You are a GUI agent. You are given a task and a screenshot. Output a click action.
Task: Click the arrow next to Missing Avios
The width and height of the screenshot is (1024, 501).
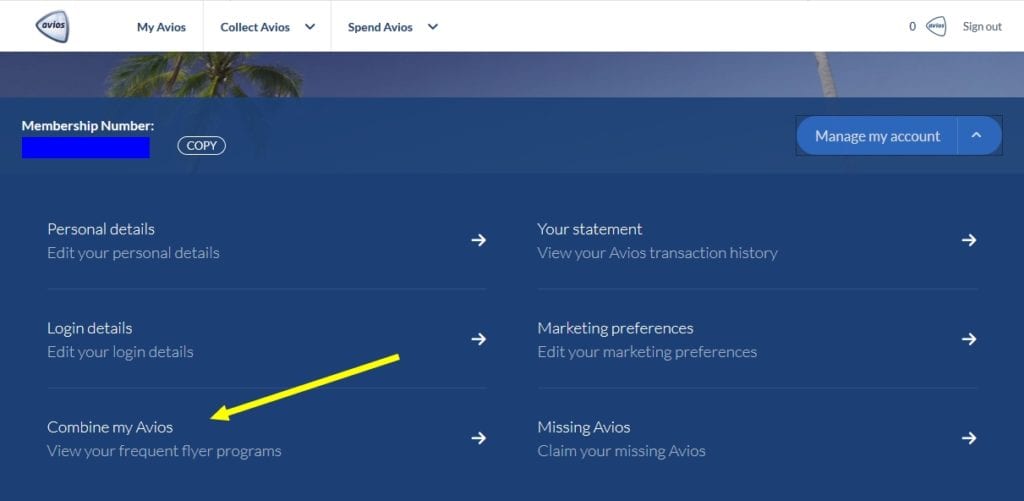(x=968, y=438)
